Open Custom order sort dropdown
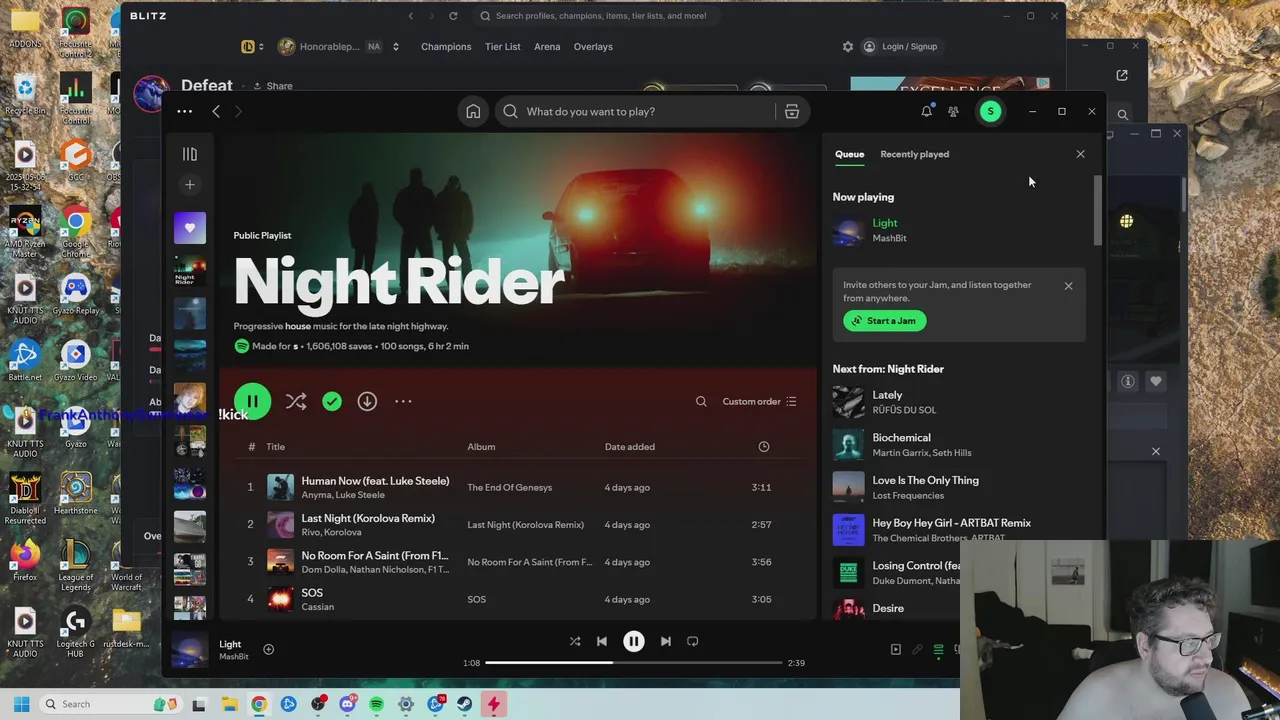This screenshot has height=720, width=1280. point(759,401)
